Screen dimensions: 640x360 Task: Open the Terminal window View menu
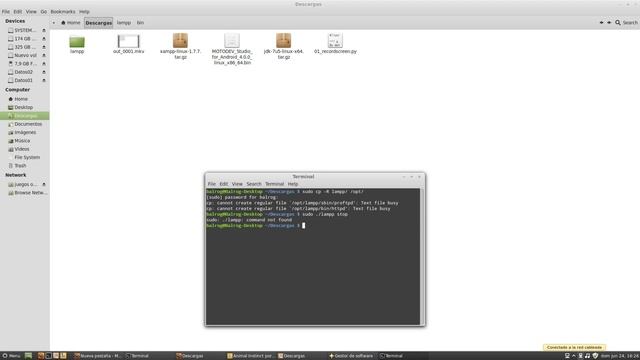point(237,184)
